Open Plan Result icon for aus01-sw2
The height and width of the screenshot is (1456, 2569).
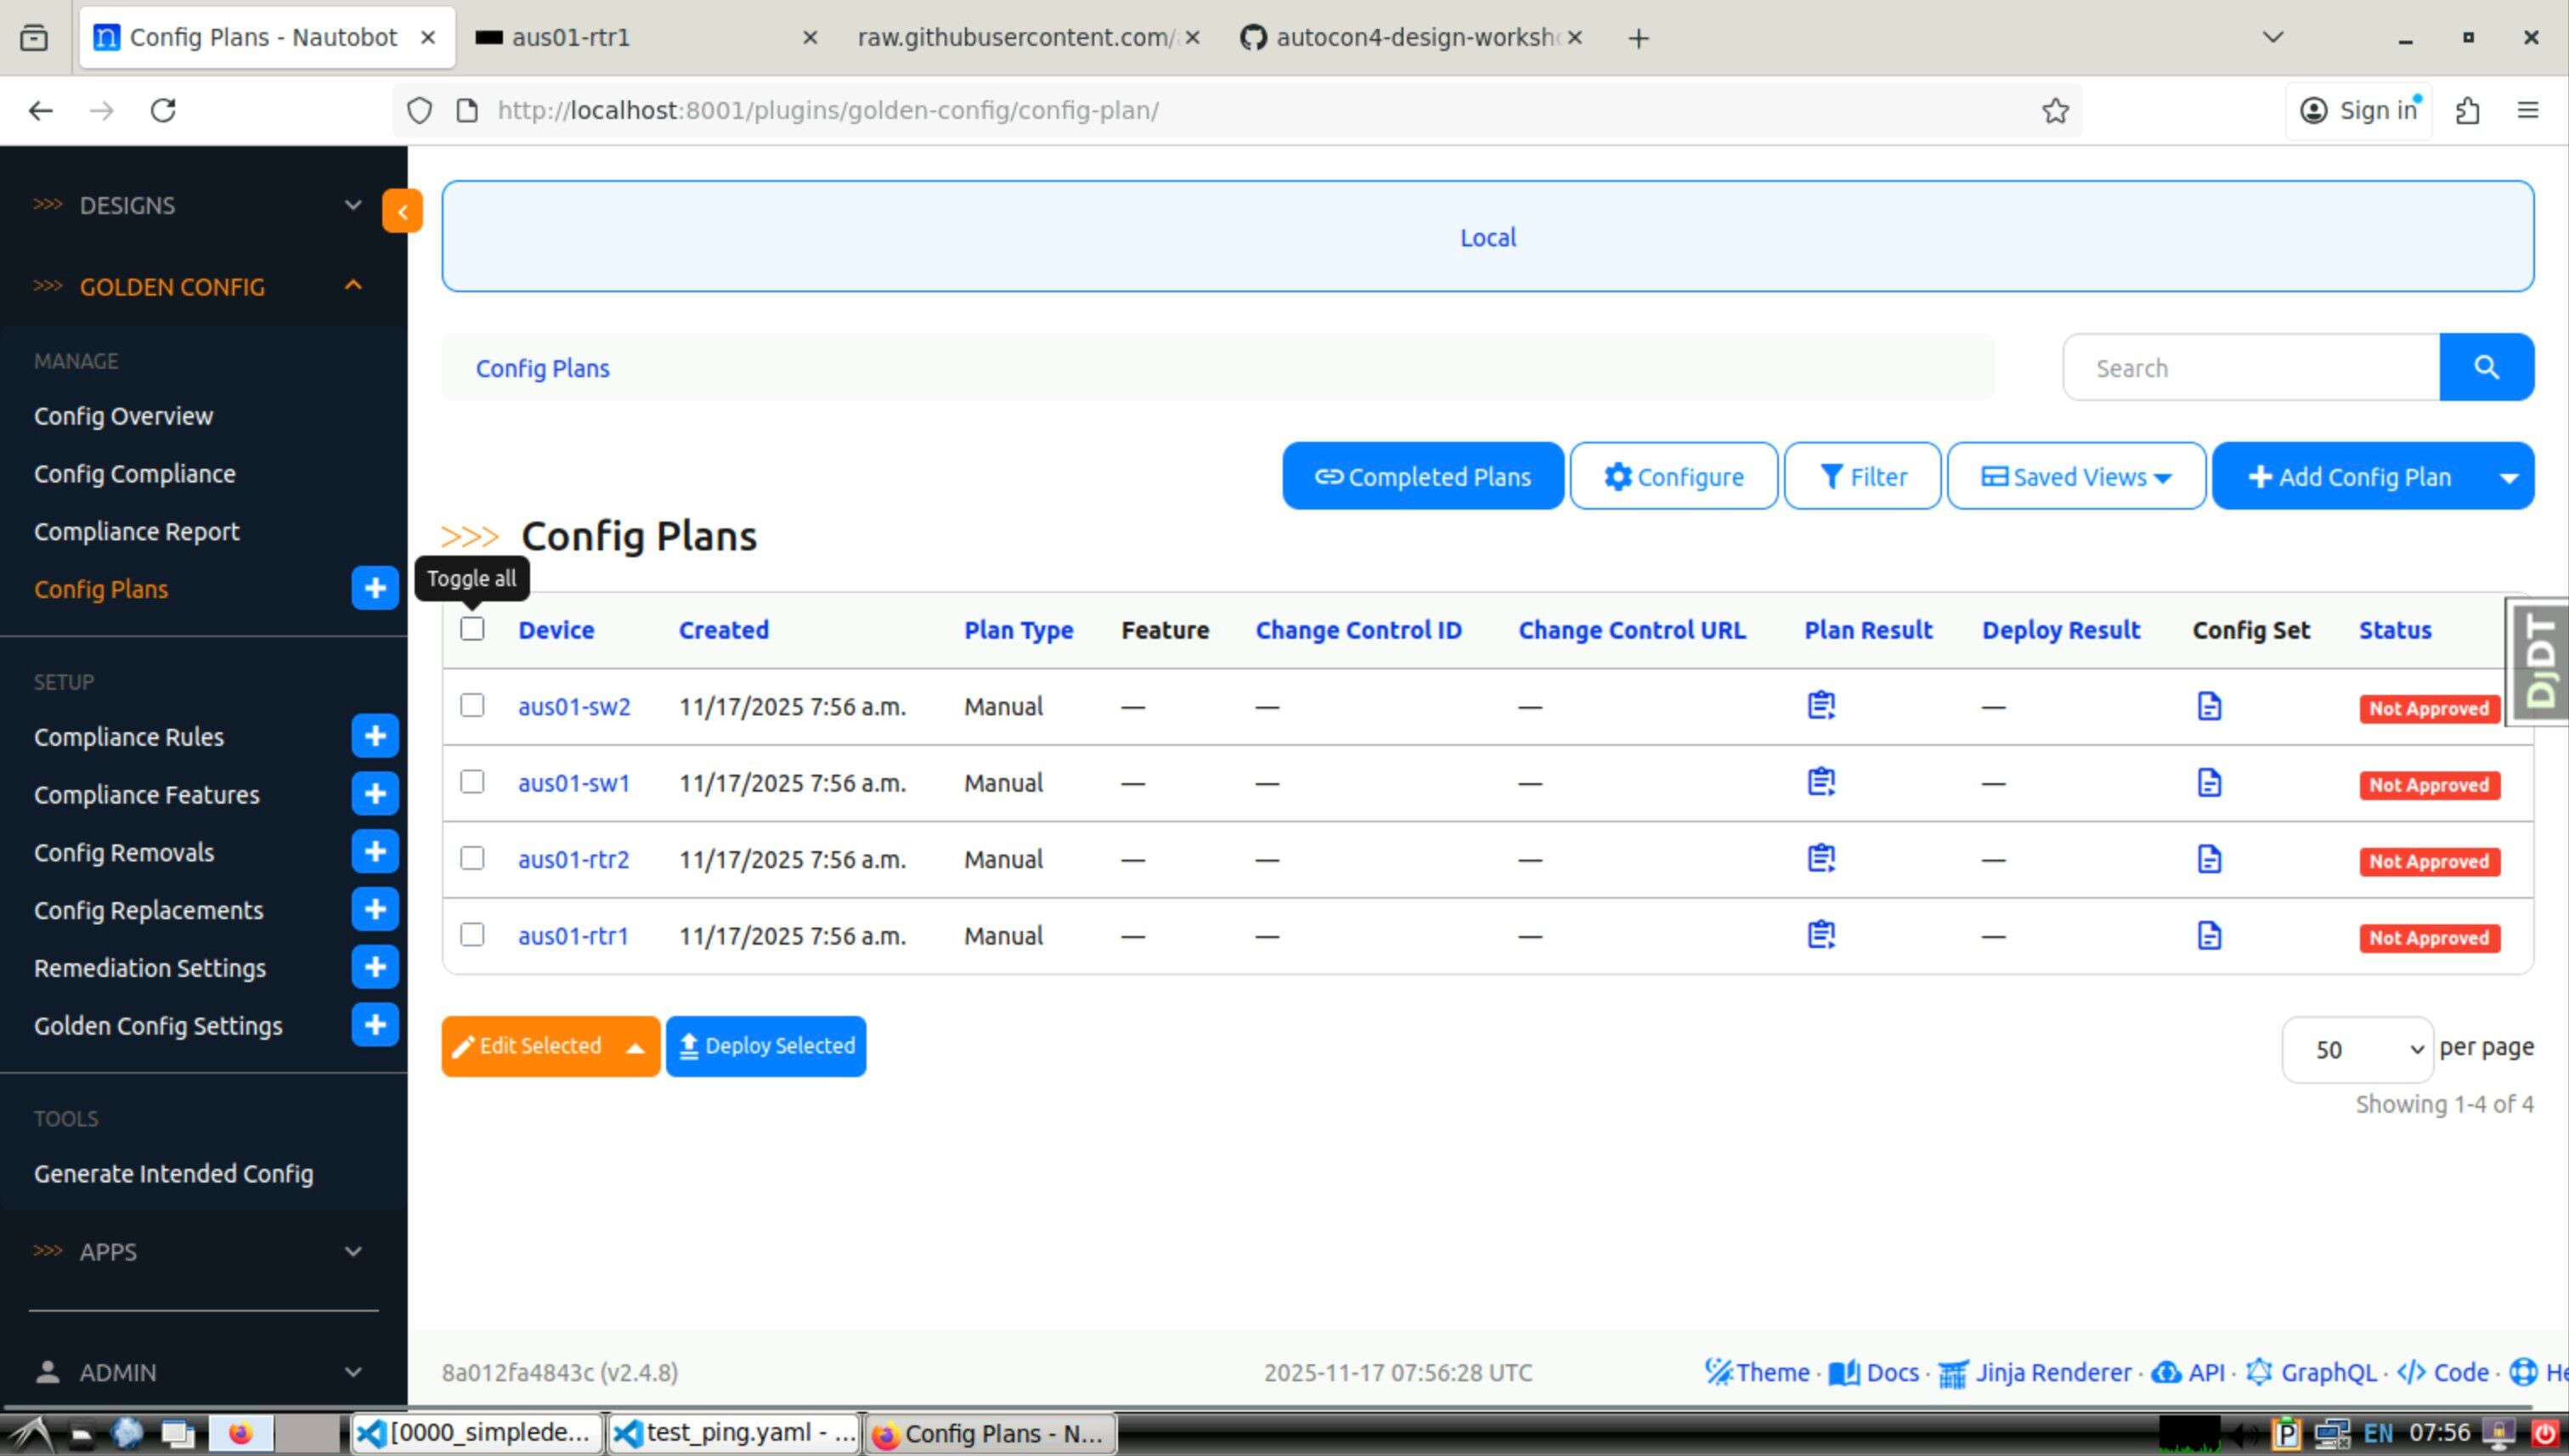pos(1821,706)
